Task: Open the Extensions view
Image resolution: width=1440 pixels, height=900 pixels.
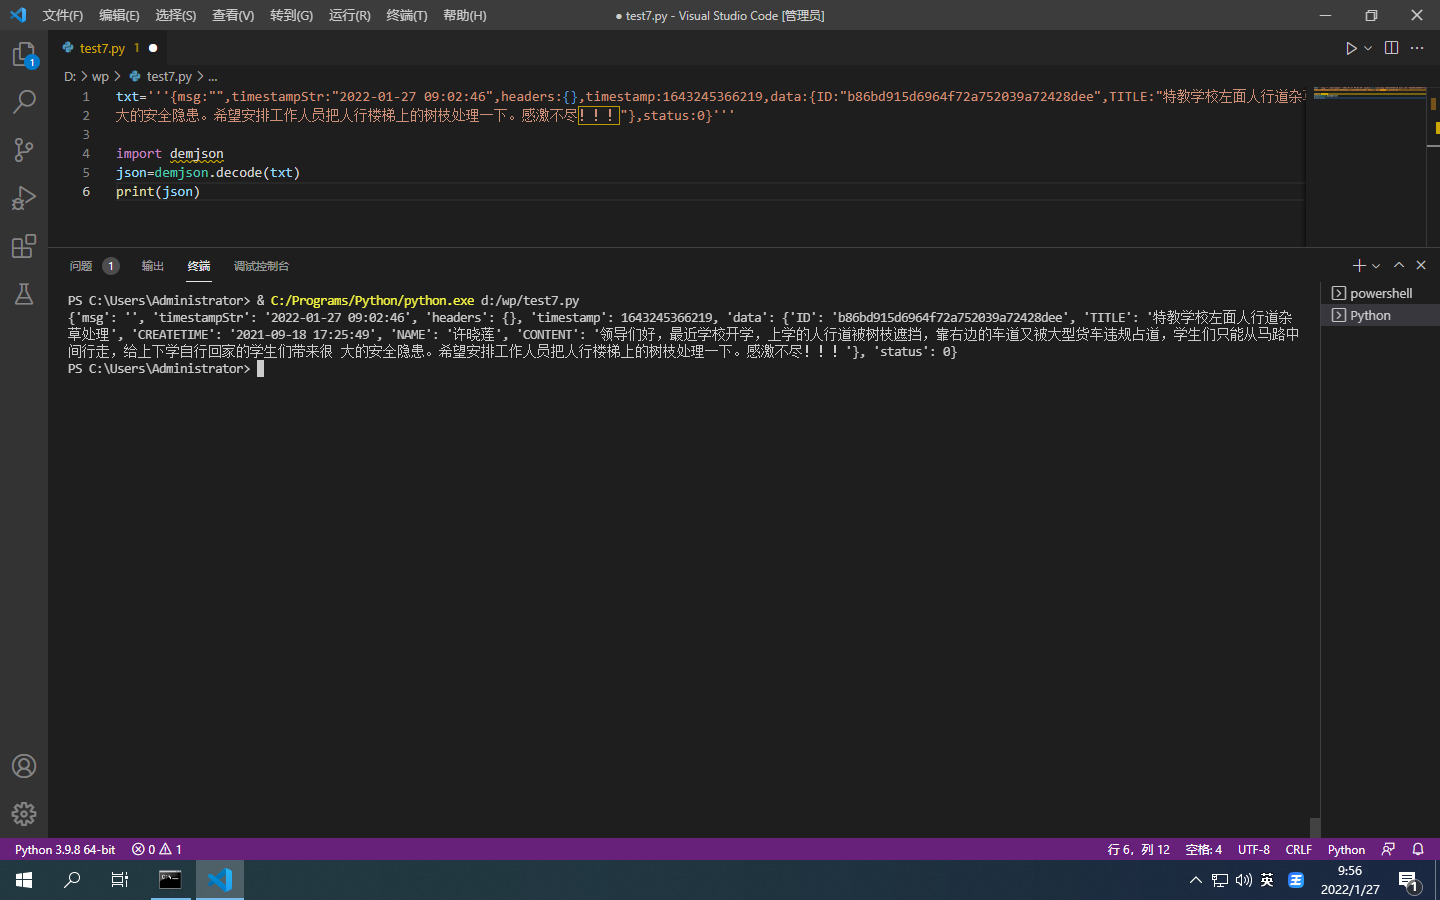Action: 24,246
